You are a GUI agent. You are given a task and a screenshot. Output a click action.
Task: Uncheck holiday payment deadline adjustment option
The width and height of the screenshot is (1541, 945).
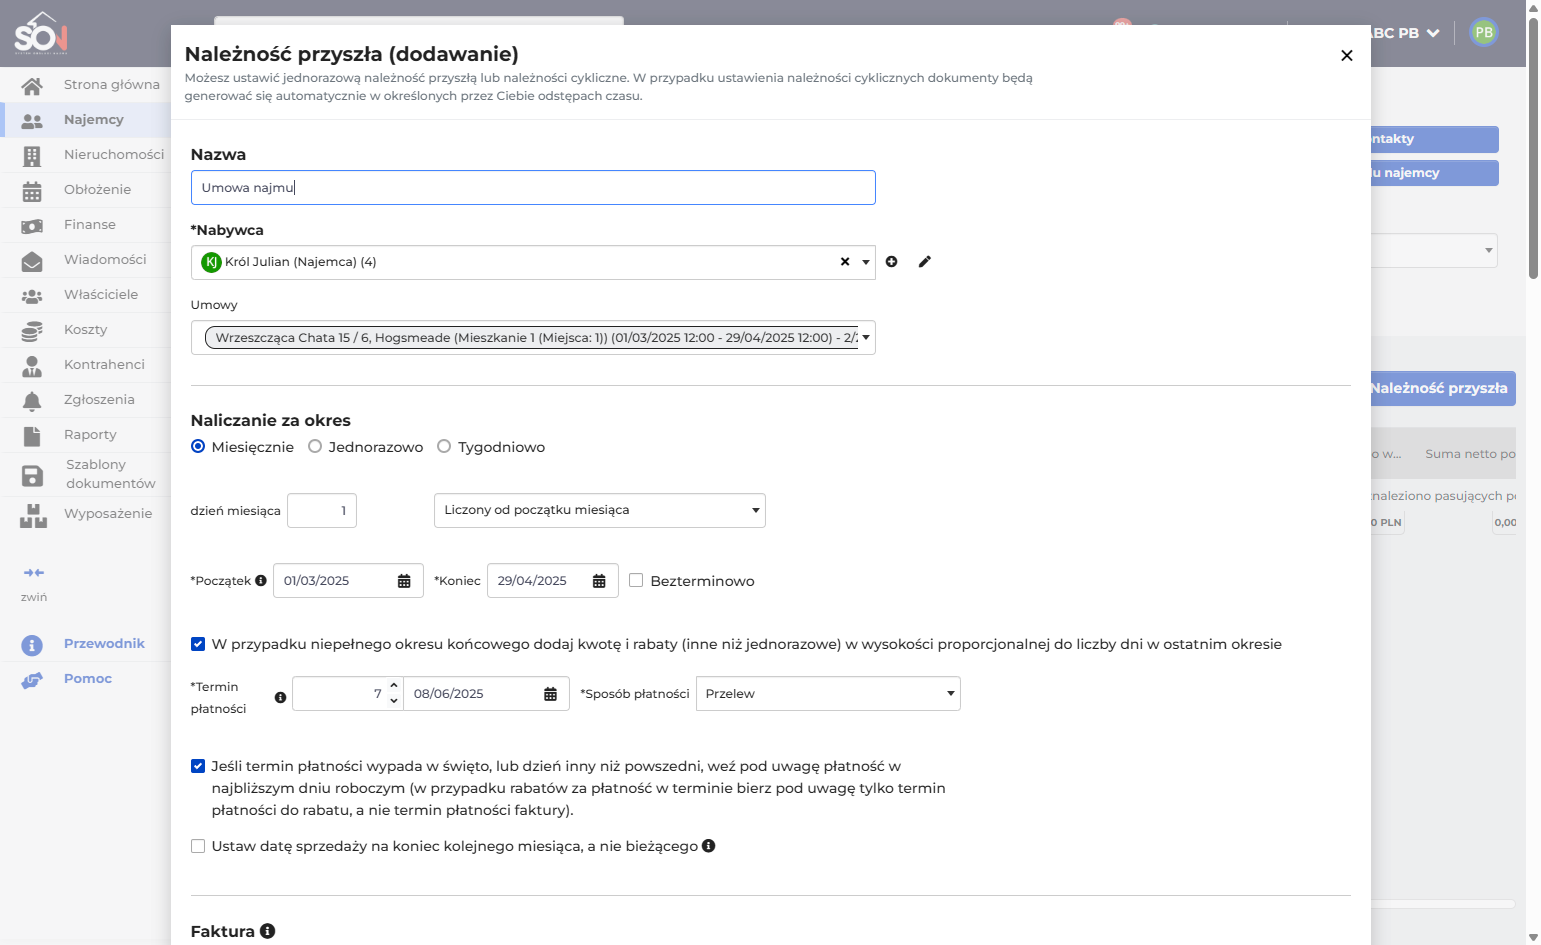click(198, 766)
